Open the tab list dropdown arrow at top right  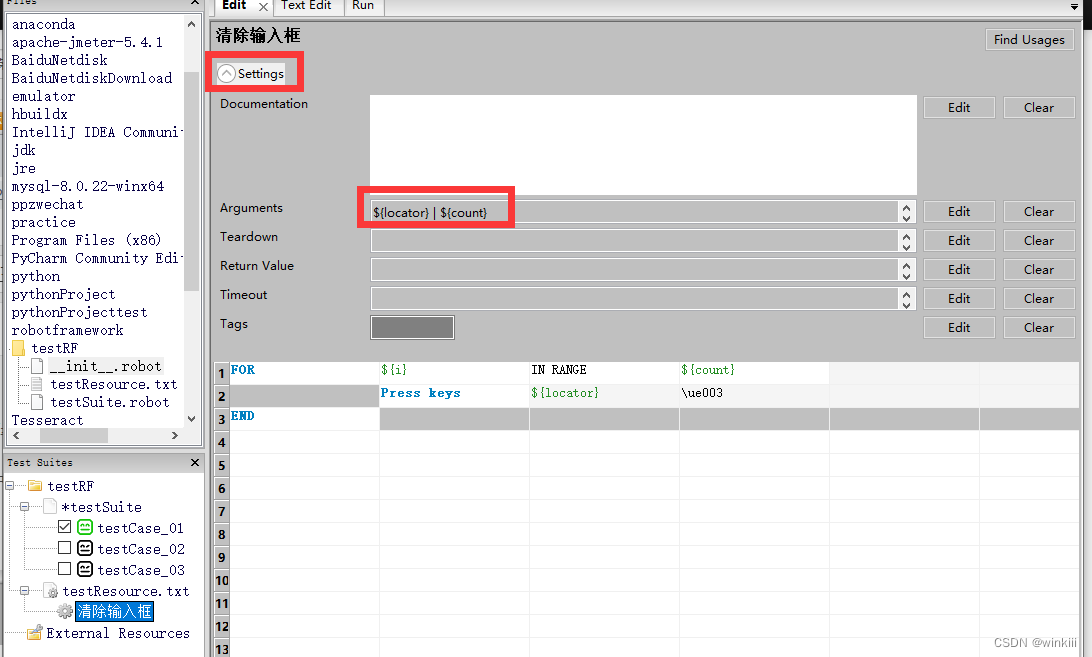point(1074,6)
